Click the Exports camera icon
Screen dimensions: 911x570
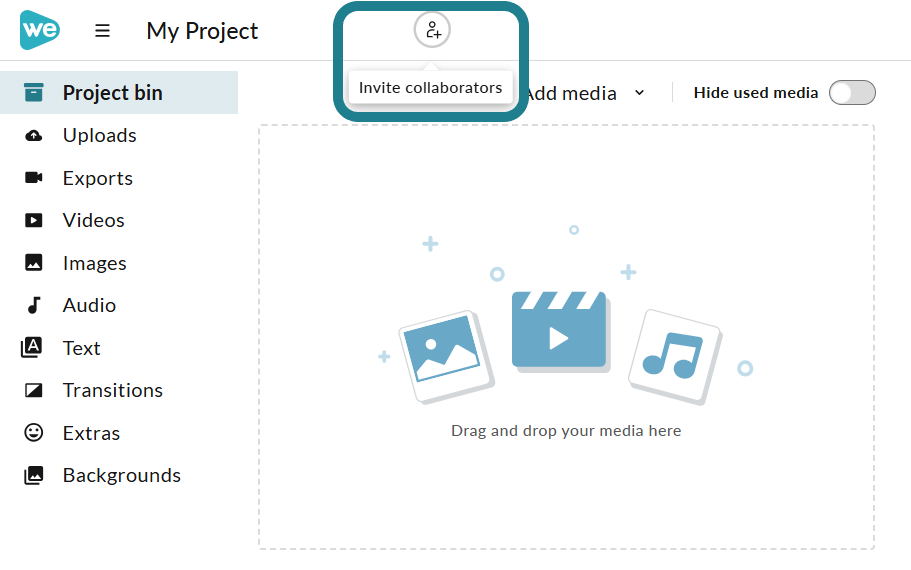point(34,178)
